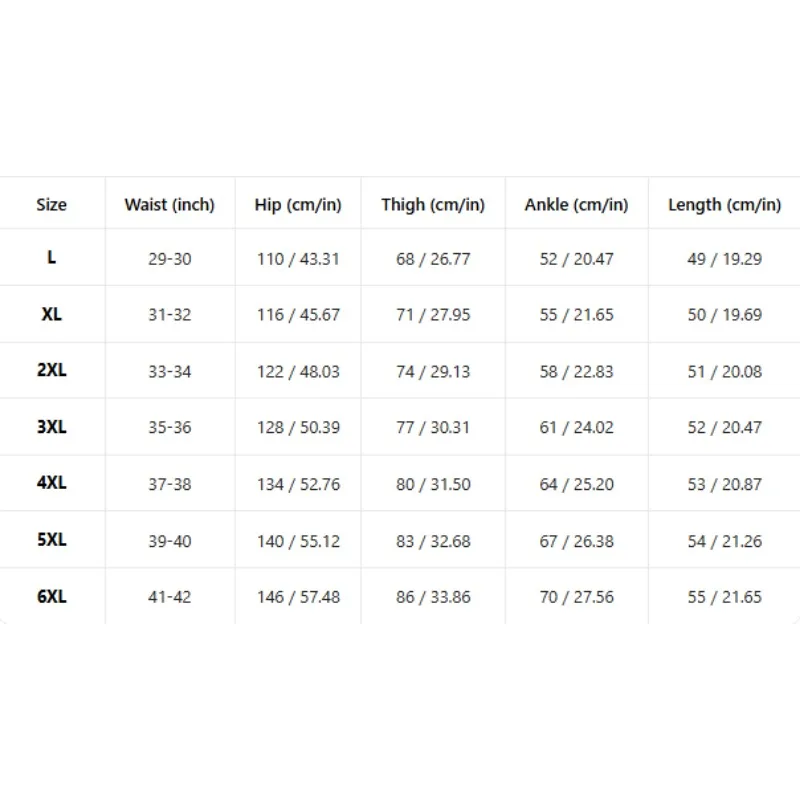Screen dimensions: 800x800
Task: Select hip value 146 / 57.48
Action: pos(298,597)
